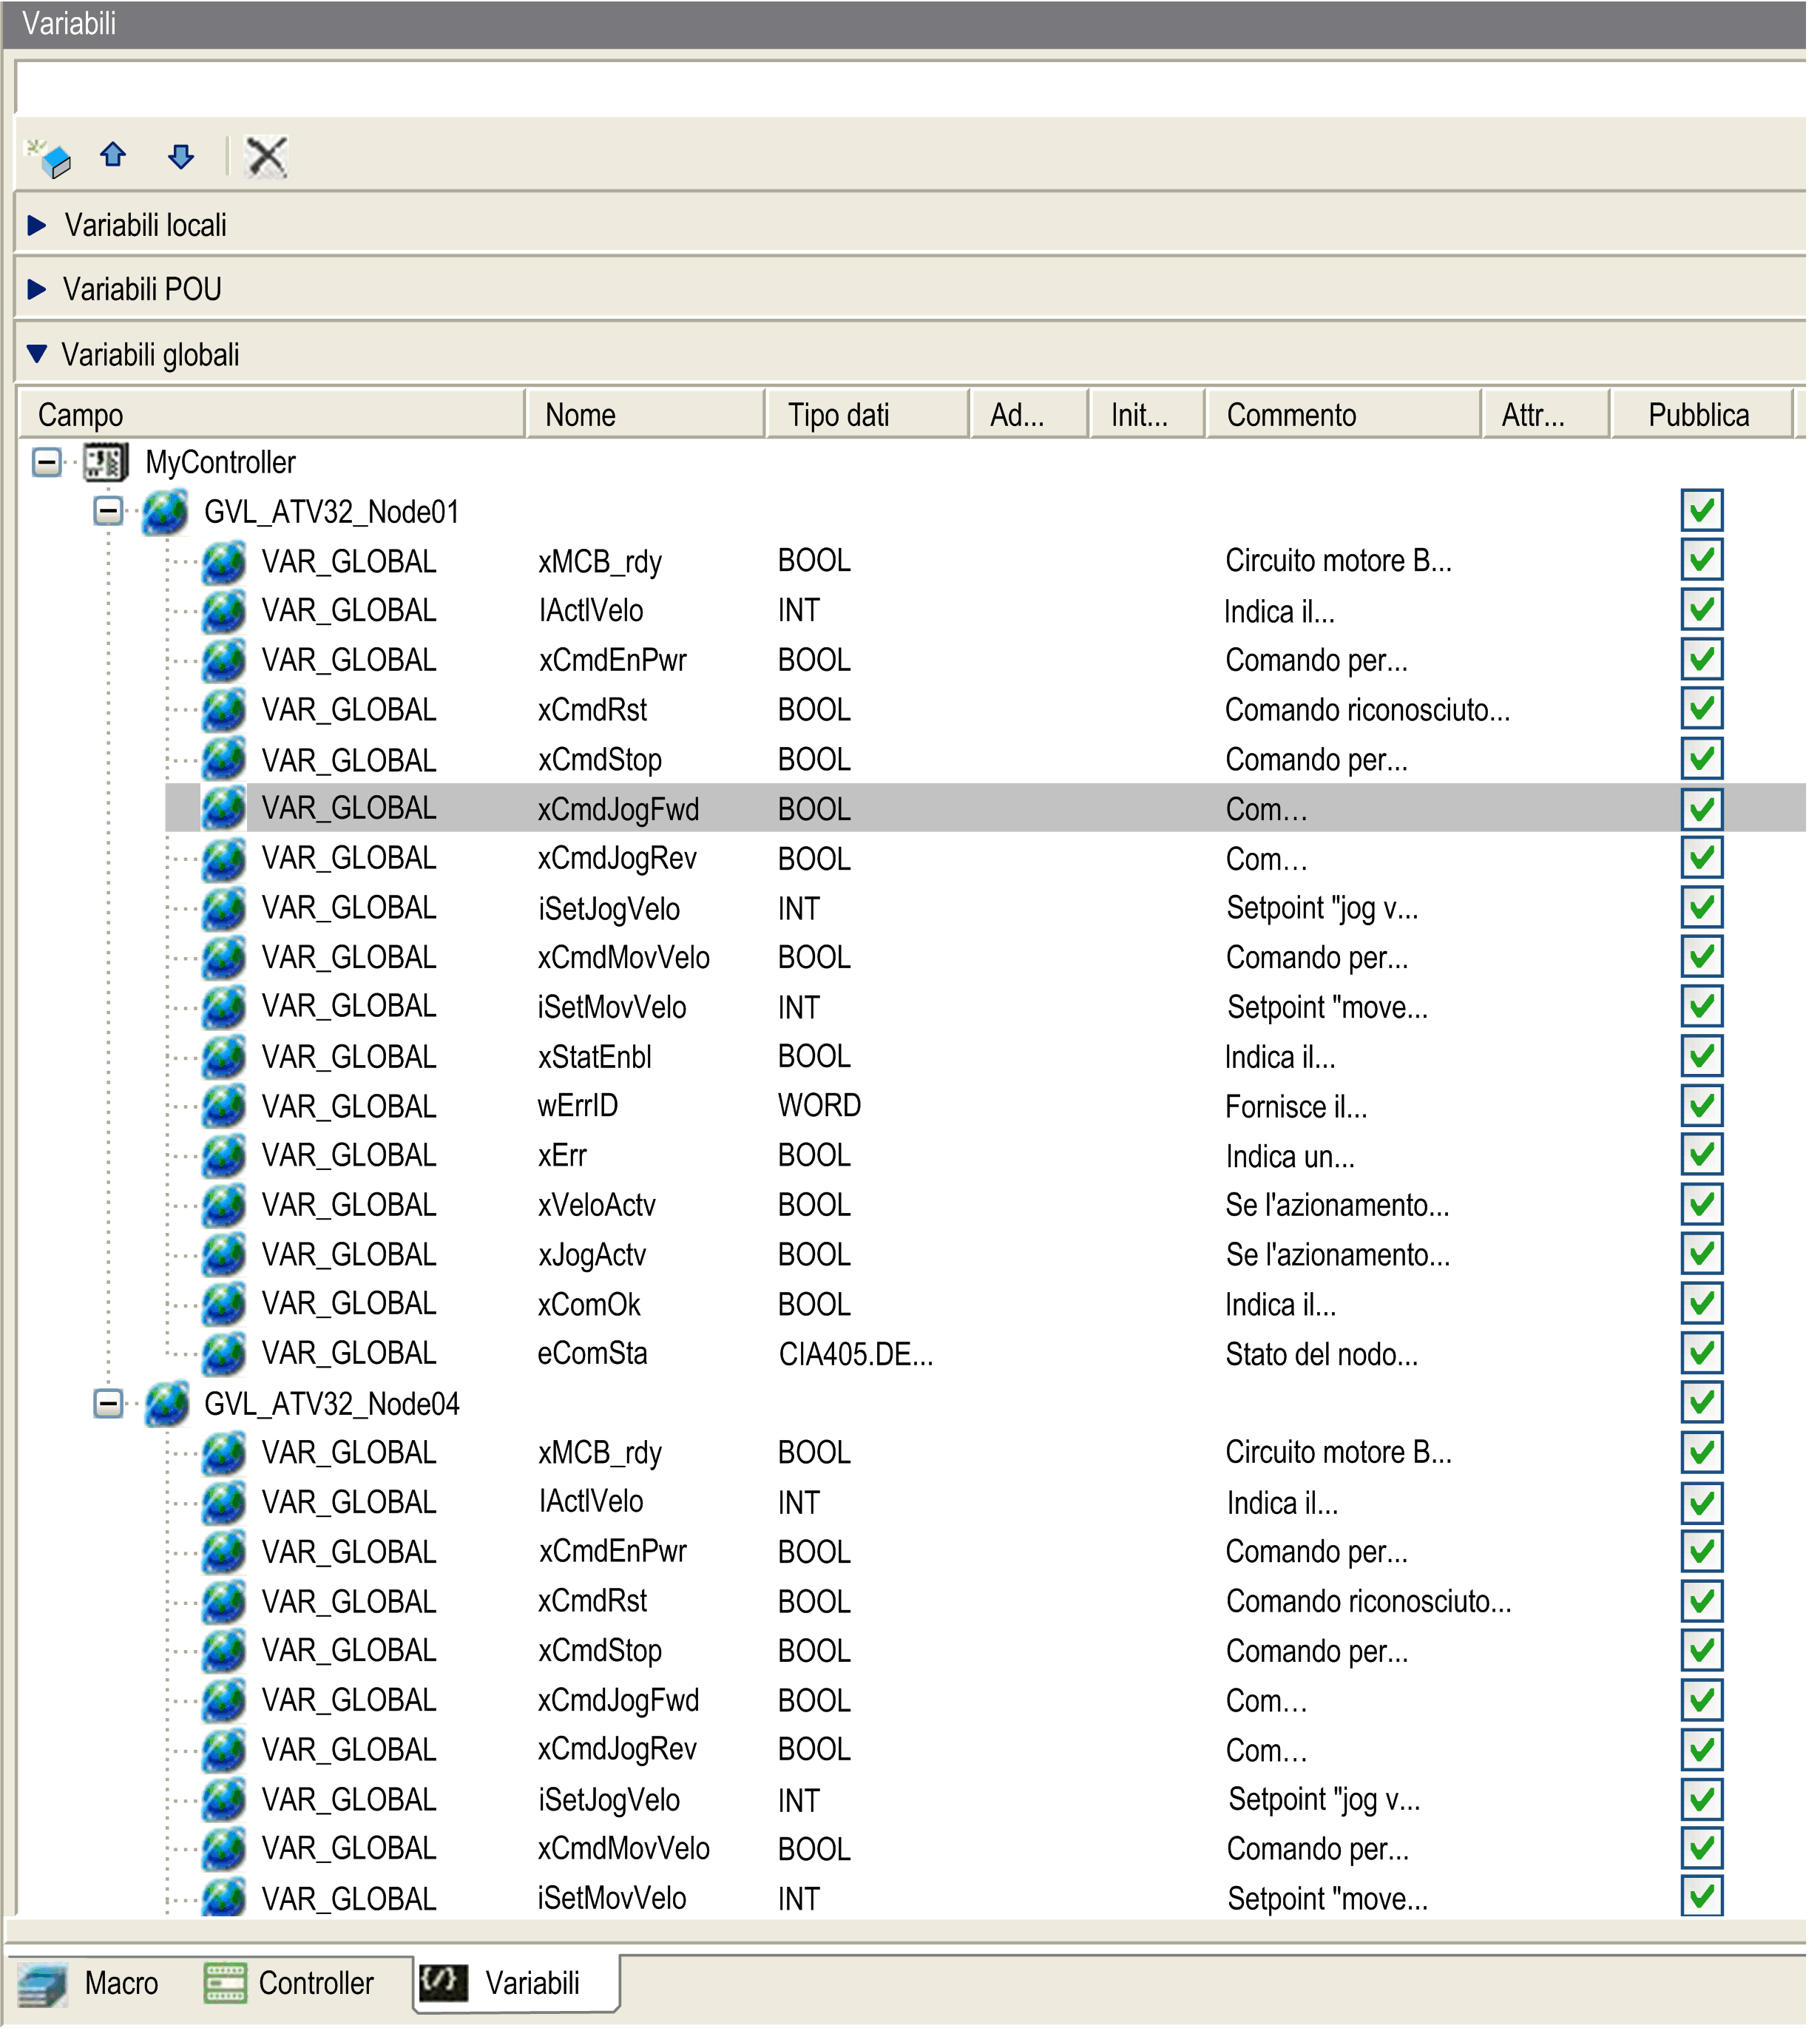Click globe icon of xErr row
The image size is (1820, 2028).
pos(224,1156)
